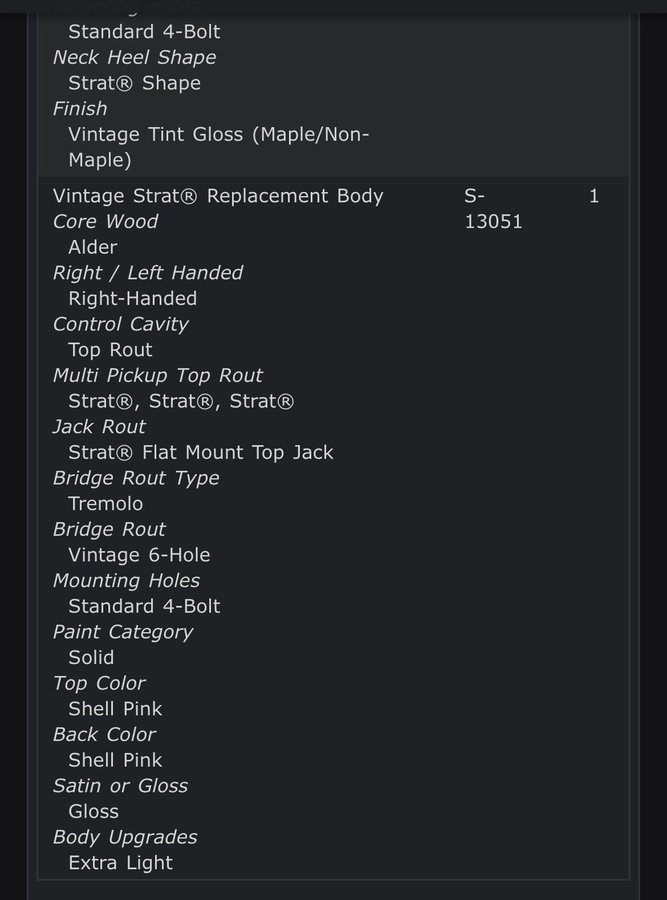Click the Shell Pink value under Back Color
Viewport: 667px width, 900px height.
tap(115, 760)
